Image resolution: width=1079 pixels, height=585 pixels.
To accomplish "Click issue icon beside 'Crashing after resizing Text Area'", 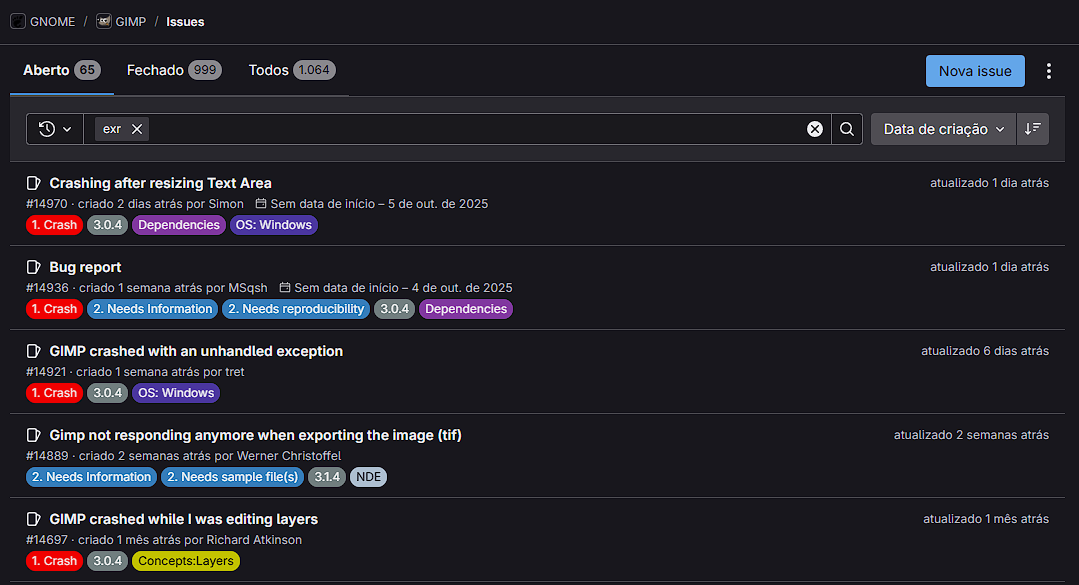I will tap(34, 183).
